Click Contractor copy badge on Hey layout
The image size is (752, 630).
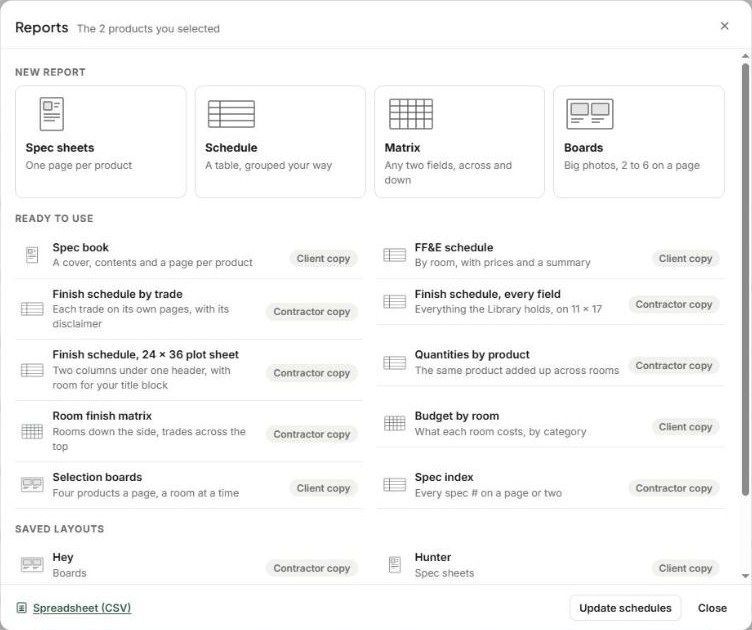(312, 568)
